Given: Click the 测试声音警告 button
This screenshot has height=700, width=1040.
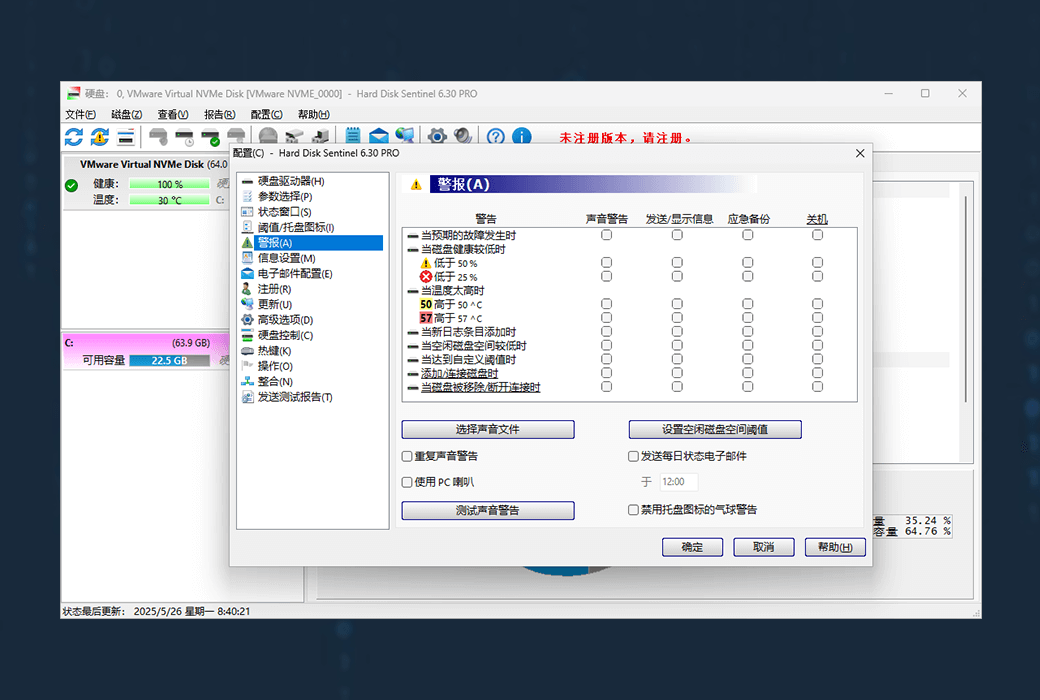Looking at the screenshot, I should 488,510.
